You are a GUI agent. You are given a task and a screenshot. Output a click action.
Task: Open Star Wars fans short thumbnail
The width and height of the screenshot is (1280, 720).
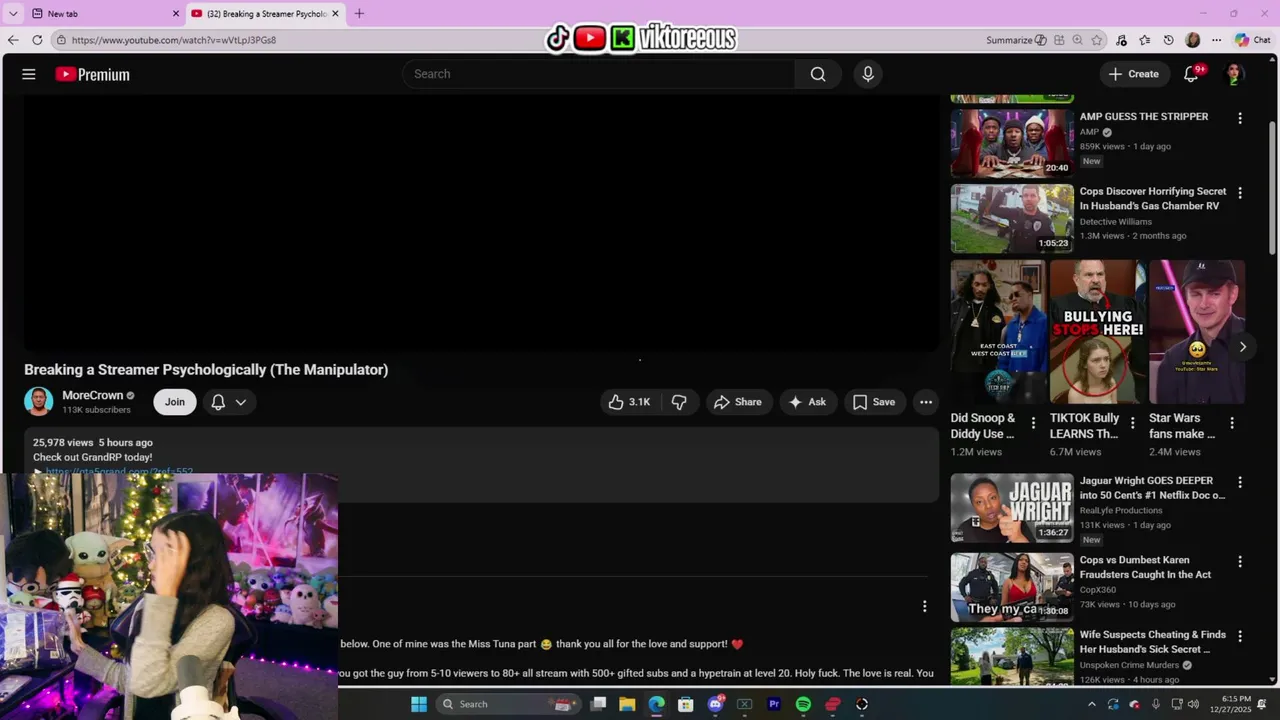(1197, 332)
